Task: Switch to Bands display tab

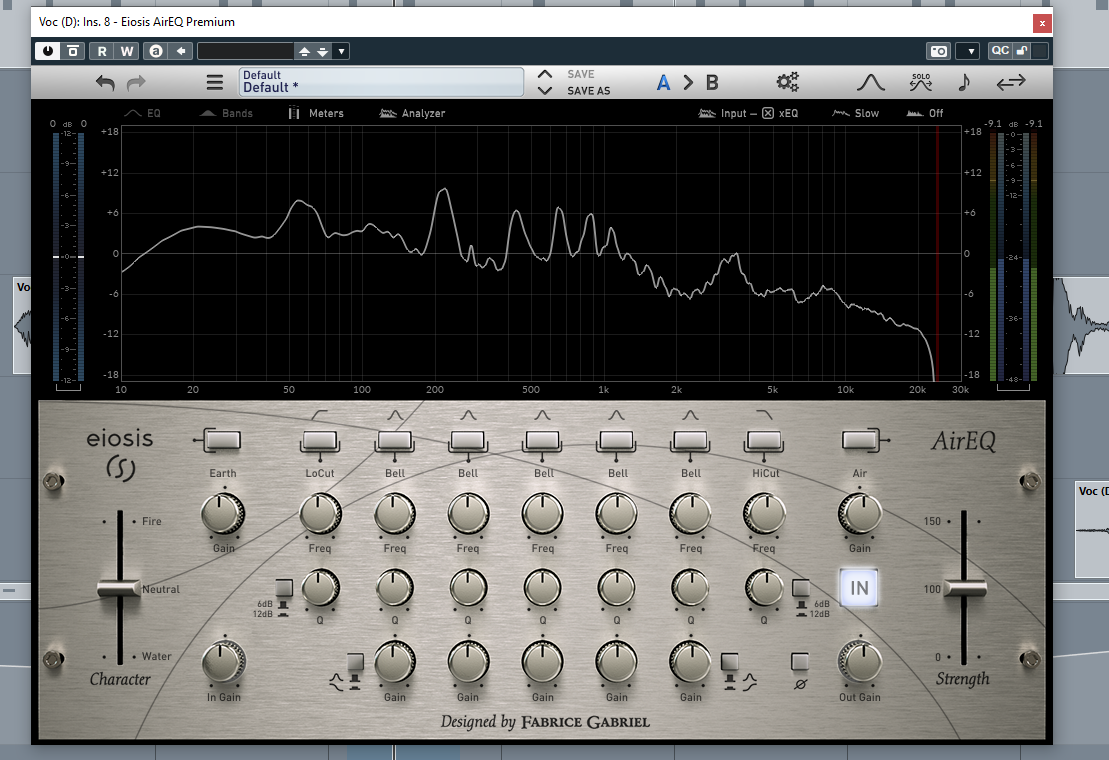Action: pos(226,113)
